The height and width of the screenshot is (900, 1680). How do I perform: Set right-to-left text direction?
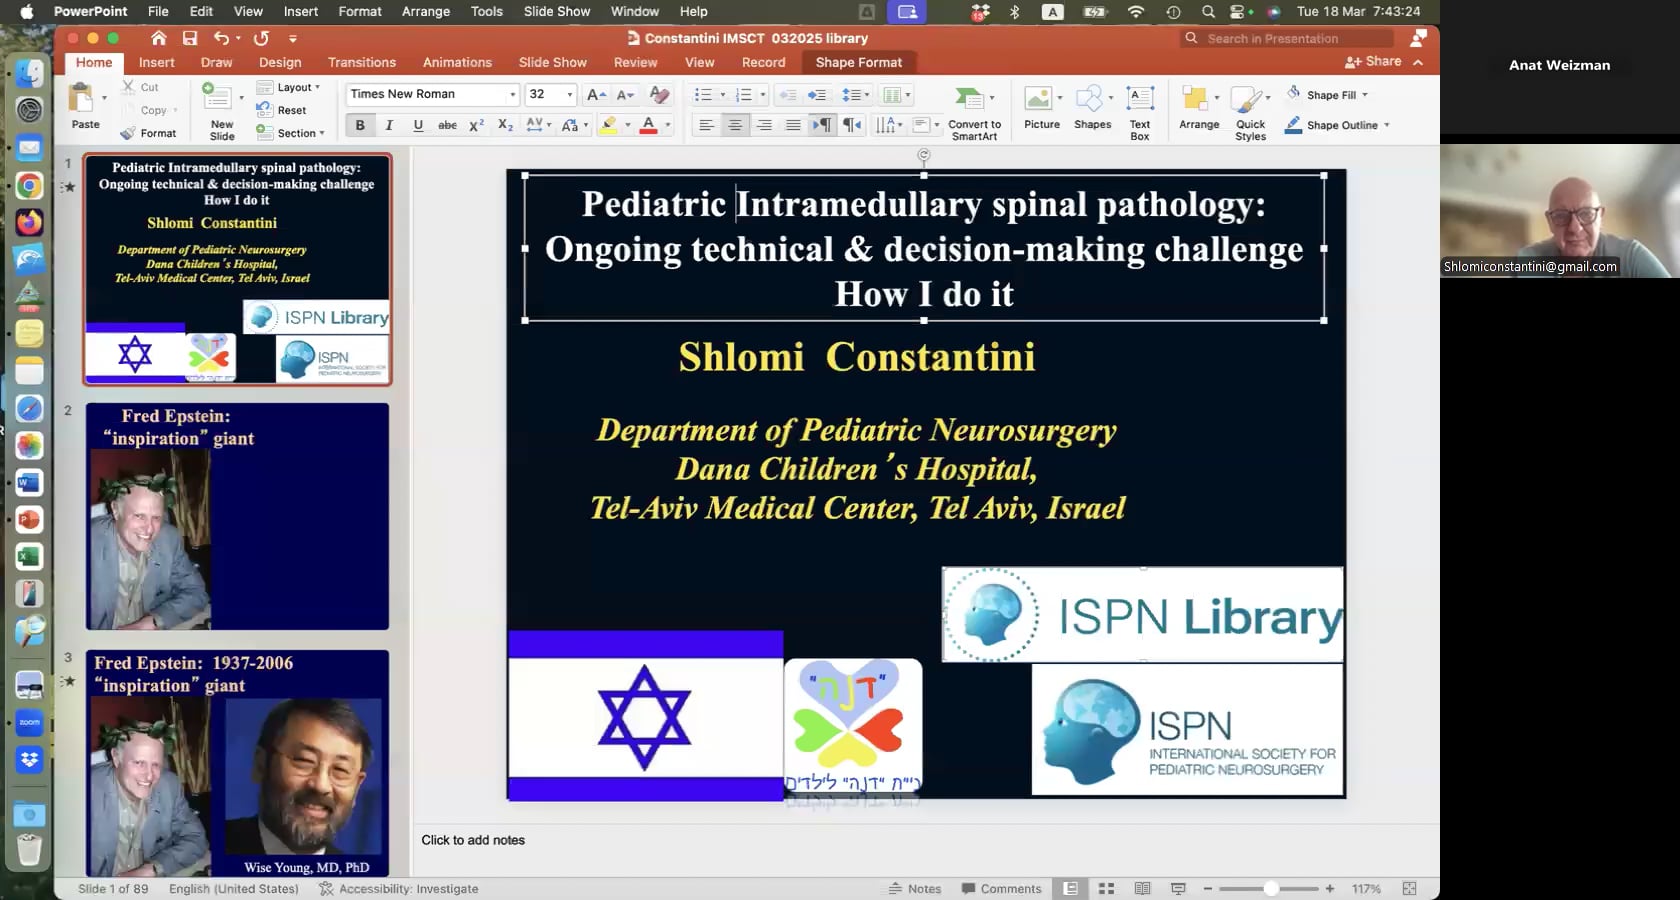point(851,125)
